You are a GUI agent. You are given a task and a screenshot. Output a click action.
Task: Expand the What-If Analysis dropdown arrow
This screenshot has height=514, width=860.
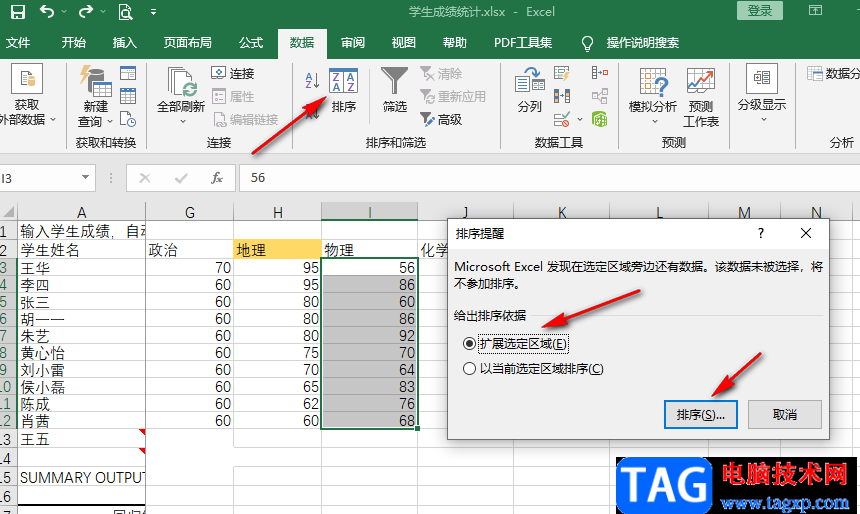point(654,121)
